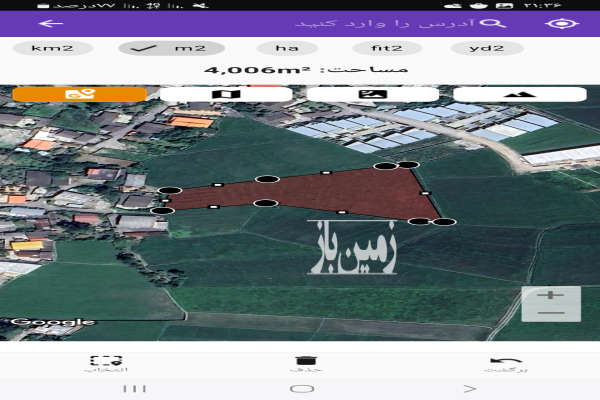This screenshot has height=400, width=600.
Task: Tap the search magnifier icon
Action: (x=492, y=23)
